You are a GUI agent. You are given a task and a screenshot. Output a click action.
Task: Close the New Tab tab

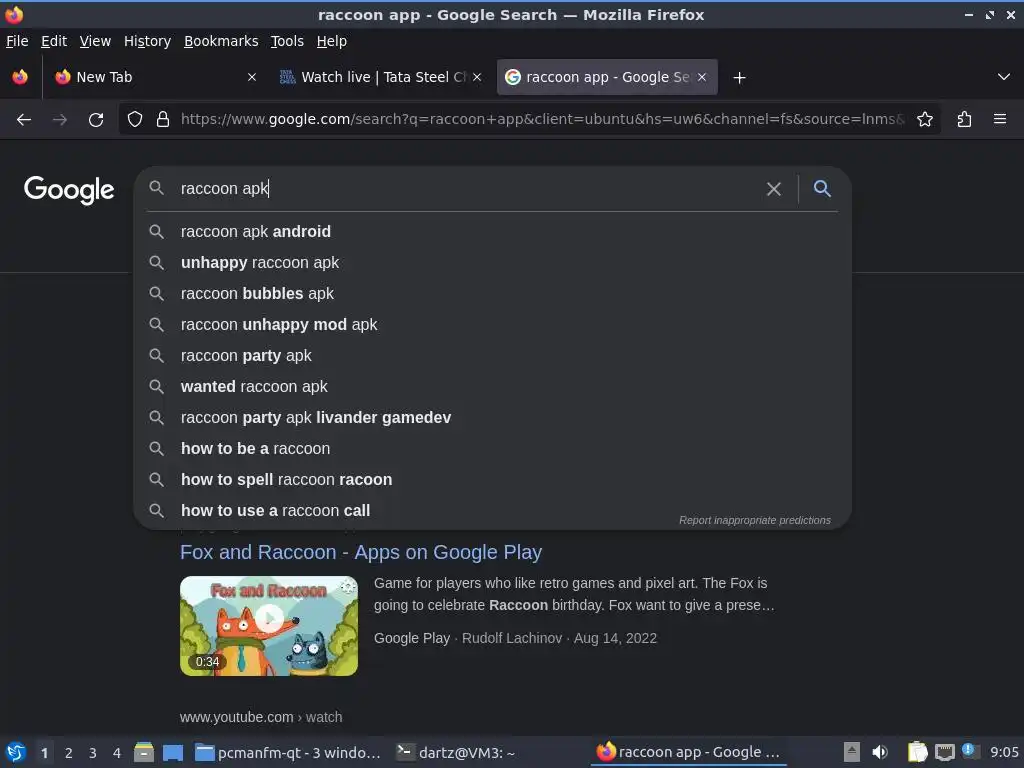tap(252, 77)
